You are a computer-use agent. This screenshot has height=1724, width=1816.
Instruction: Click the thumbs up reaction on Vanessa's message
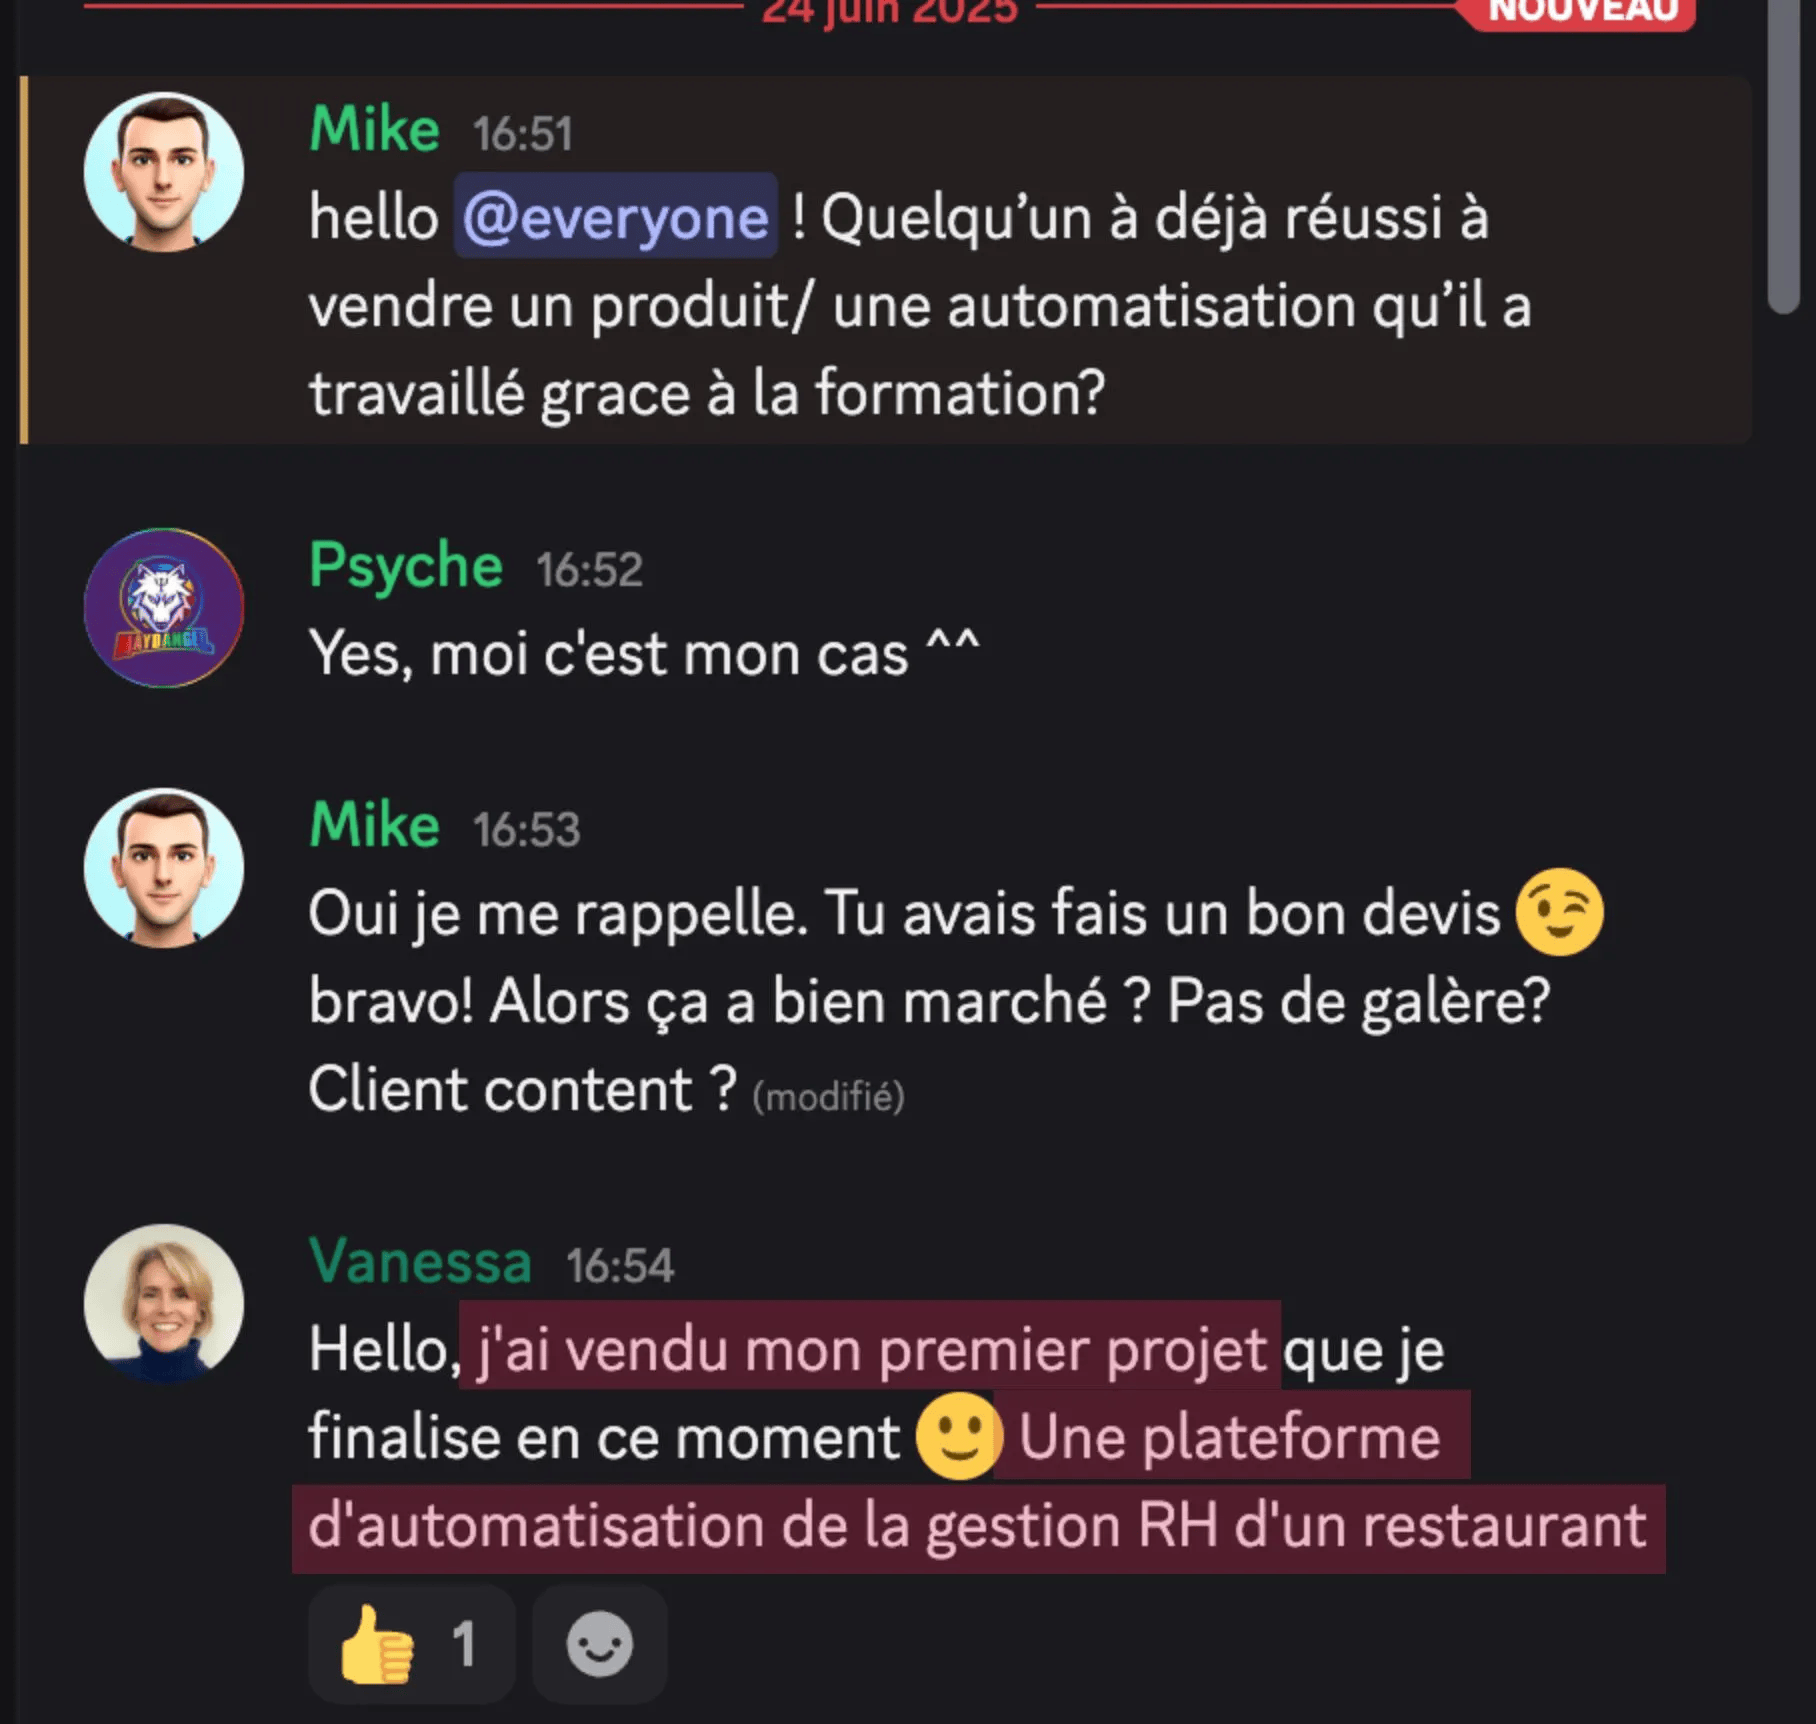[x=411, y=1644]
